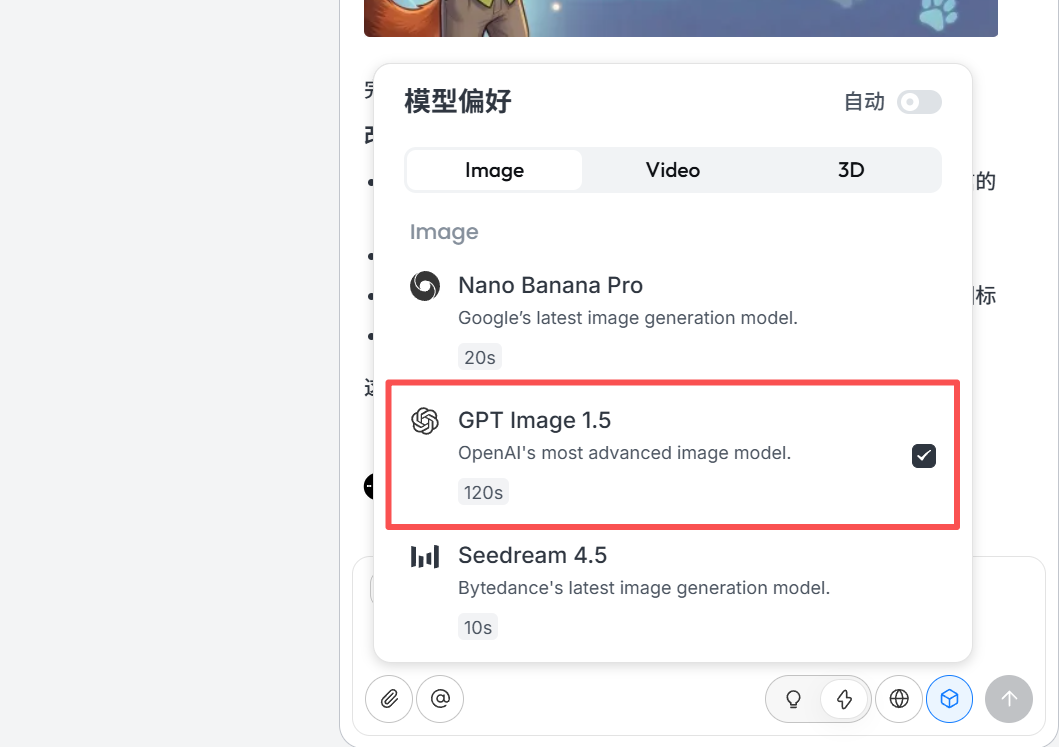Click the Seedream 4.5 bar-chart icon
Image resolution: width=1059 pixels, height=747 pixels.
point(424,556)
